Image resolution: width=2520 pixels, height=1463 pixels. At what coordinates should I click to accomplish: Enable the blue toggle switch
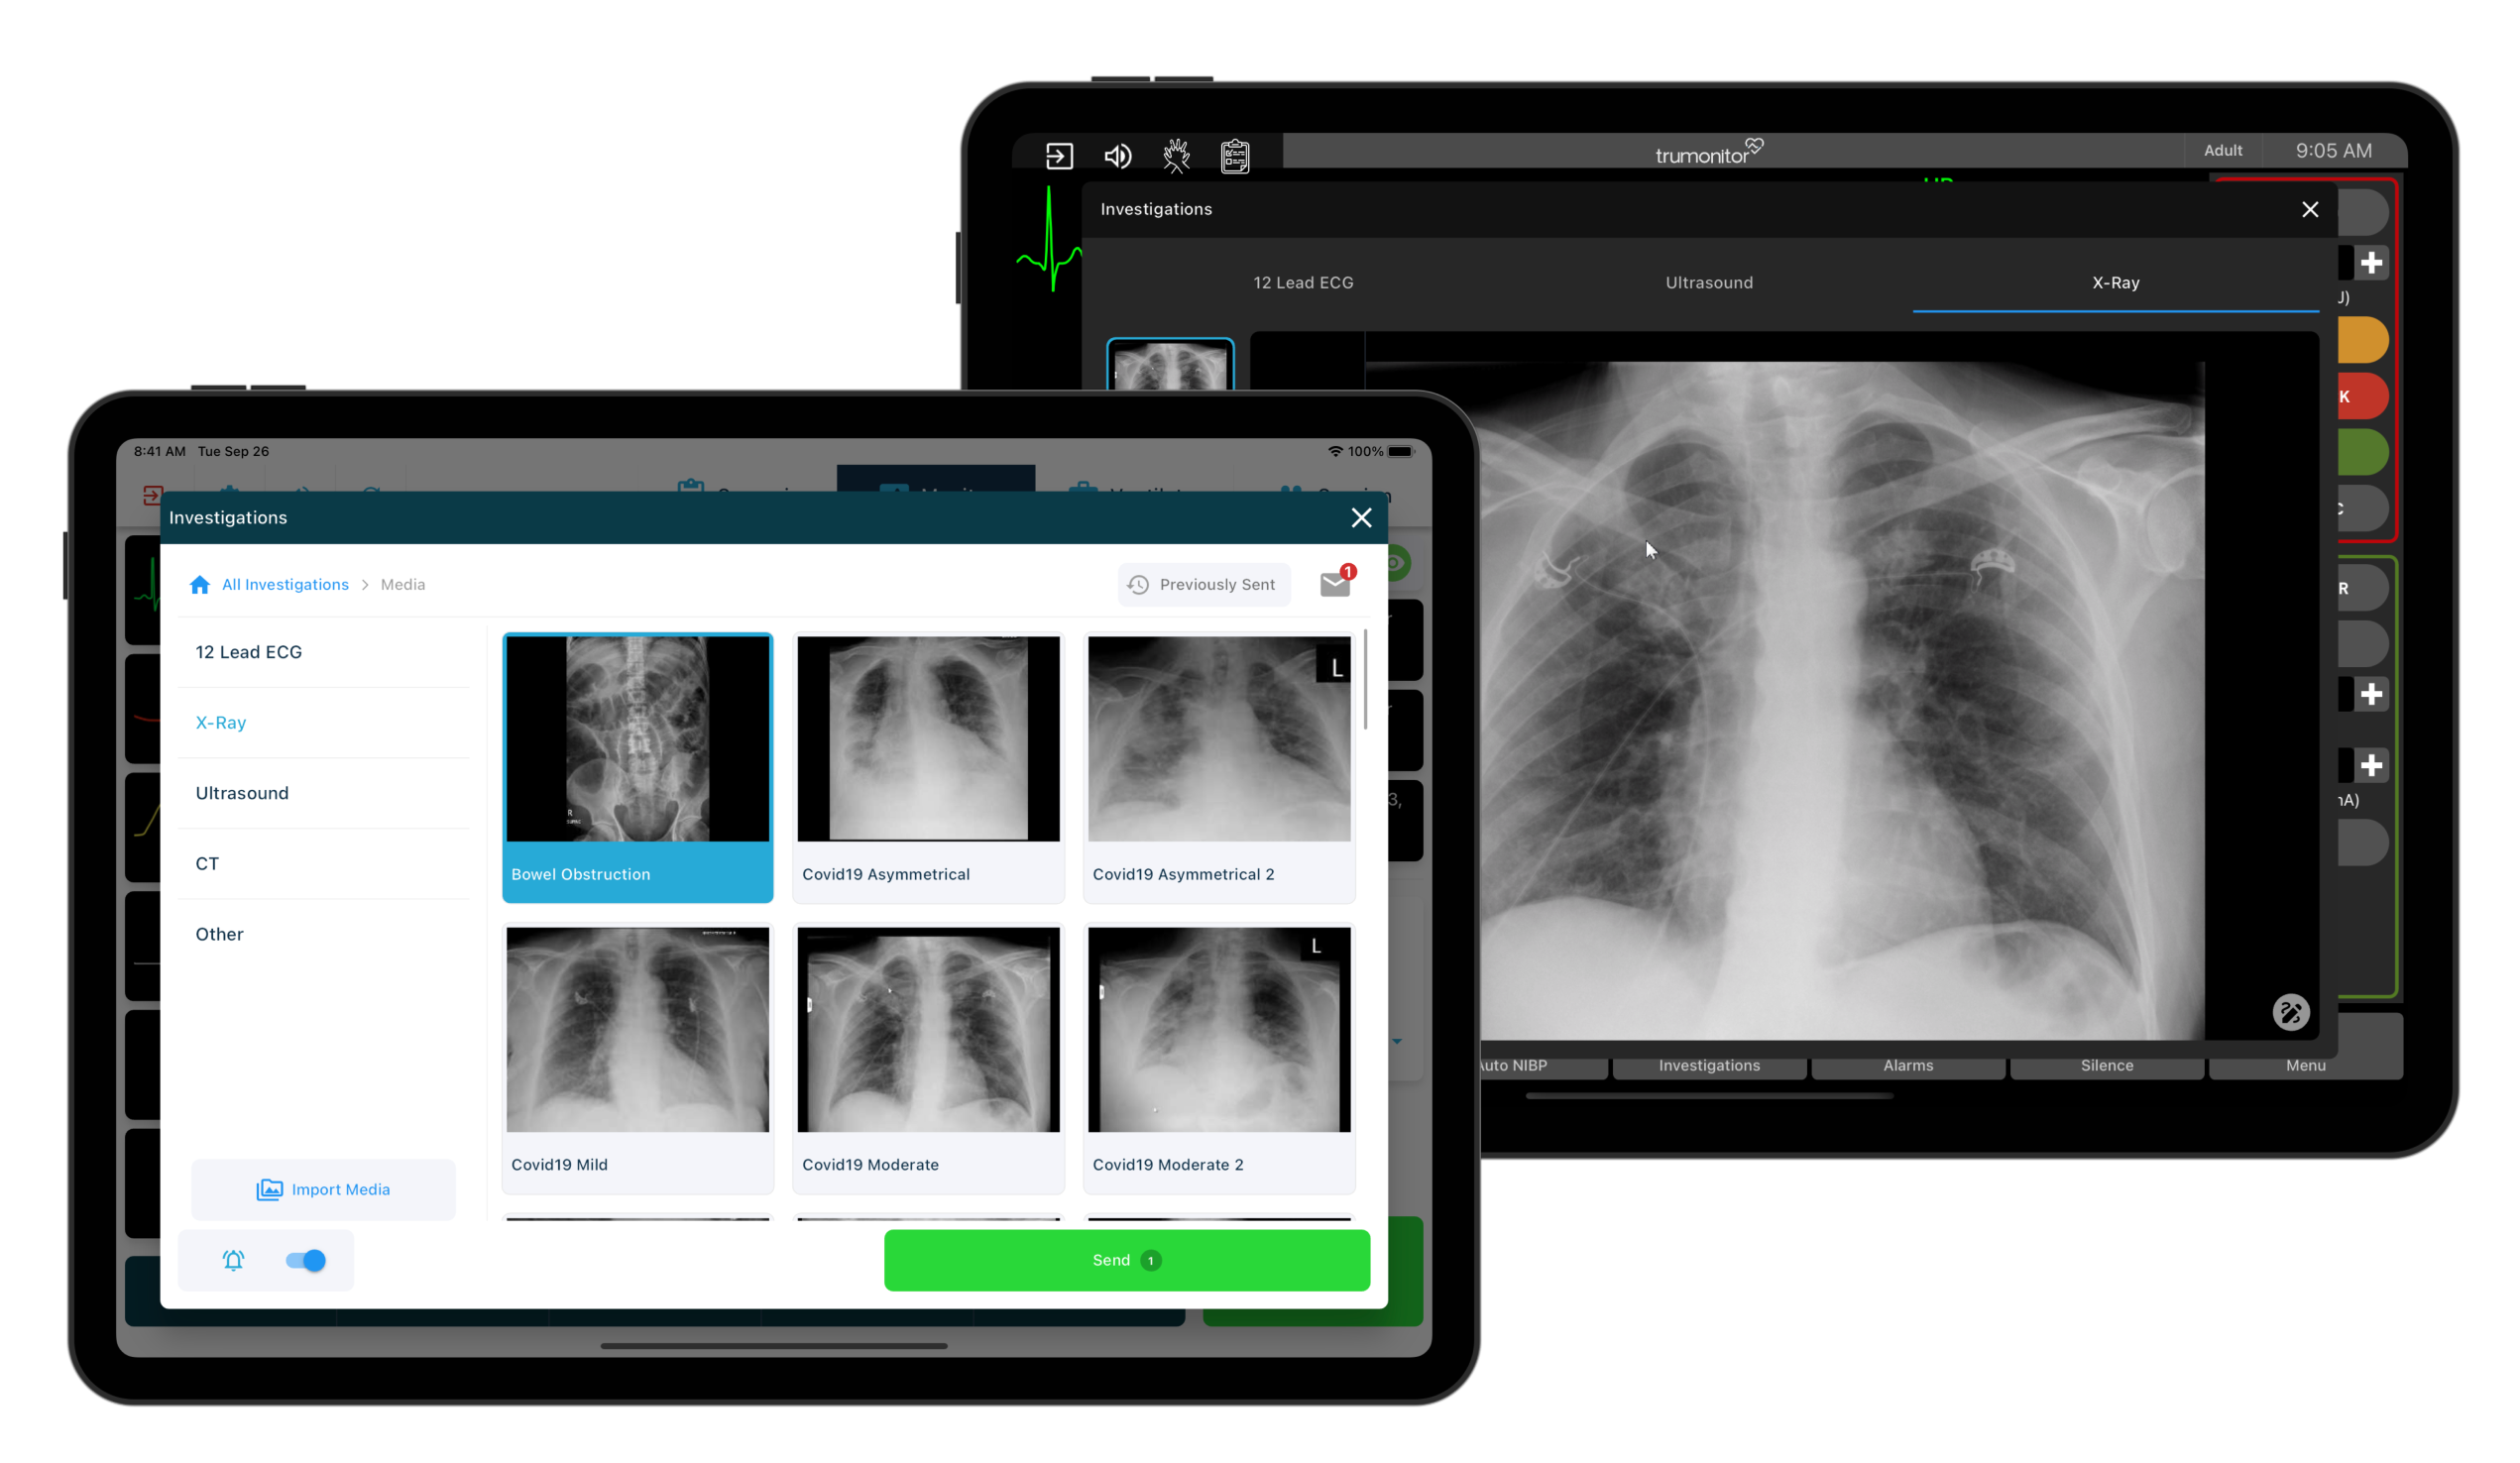(306, 1259)
